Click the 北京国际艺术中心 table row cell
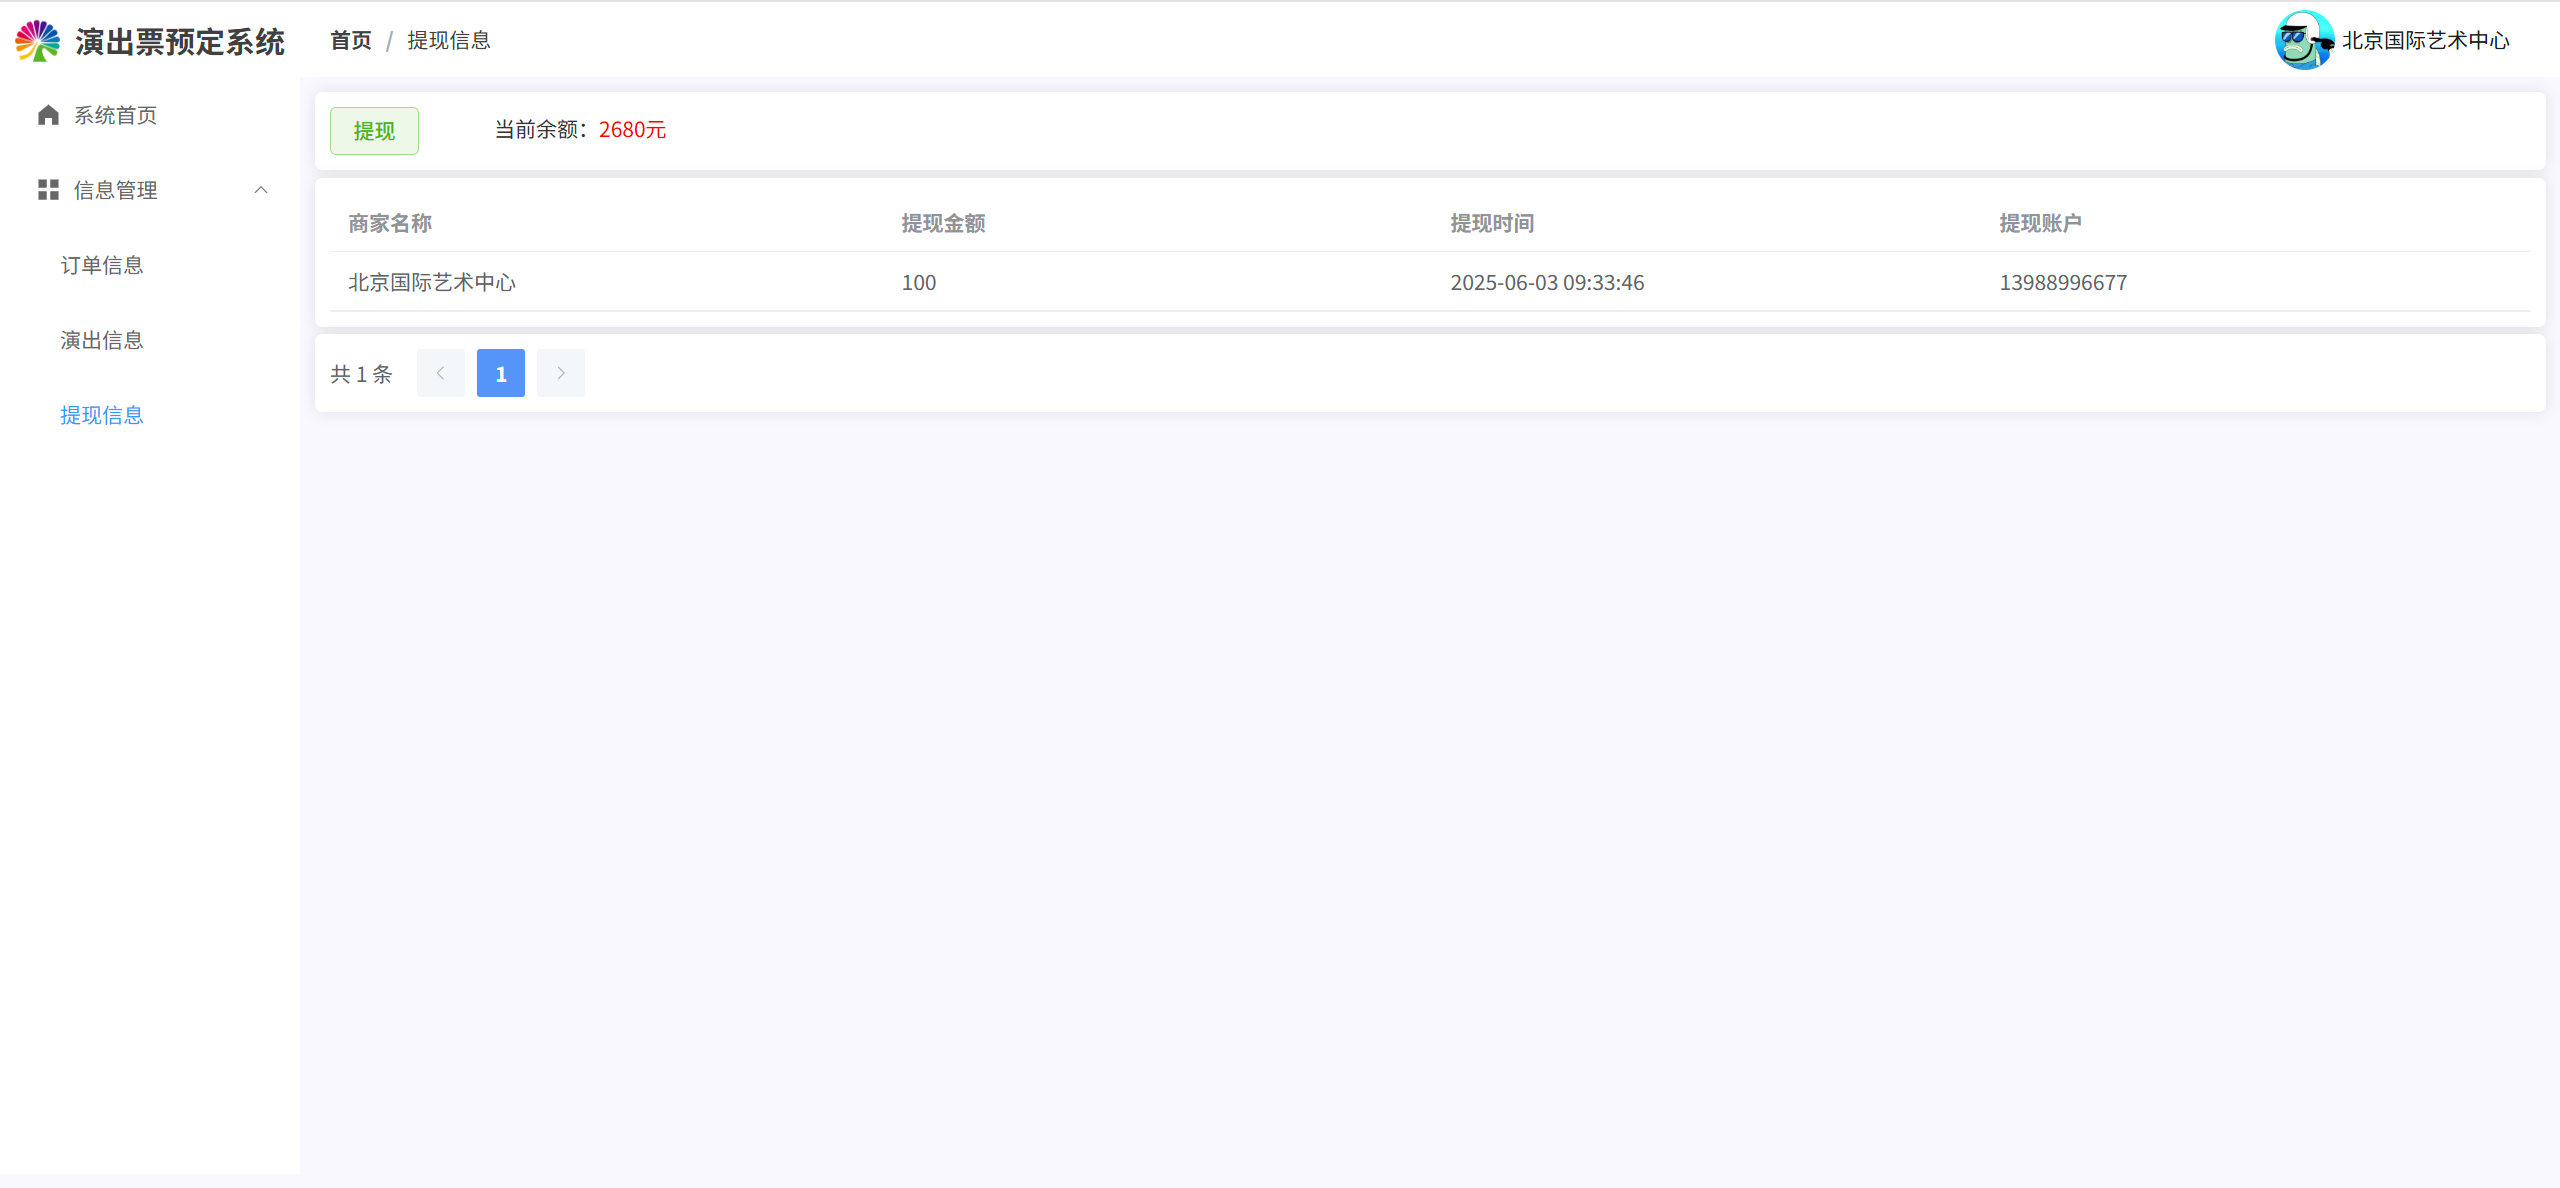 click(432, 282)
